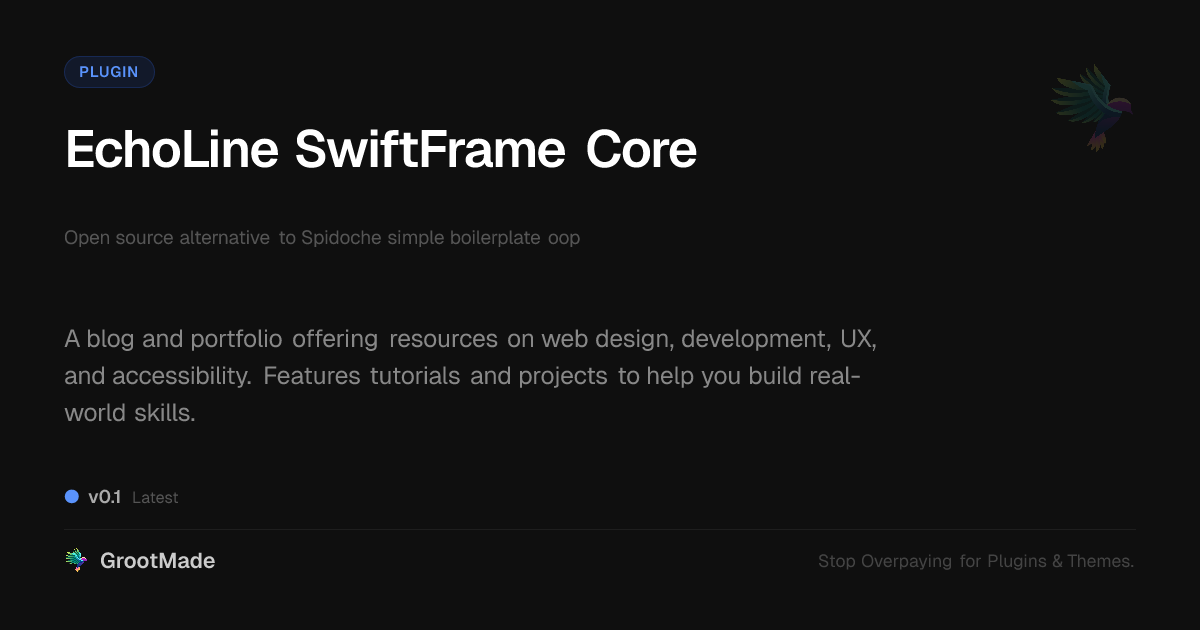Click the words Plugins & Themes
This screenshot has height=630, width=1200.
coord(1061,561)
